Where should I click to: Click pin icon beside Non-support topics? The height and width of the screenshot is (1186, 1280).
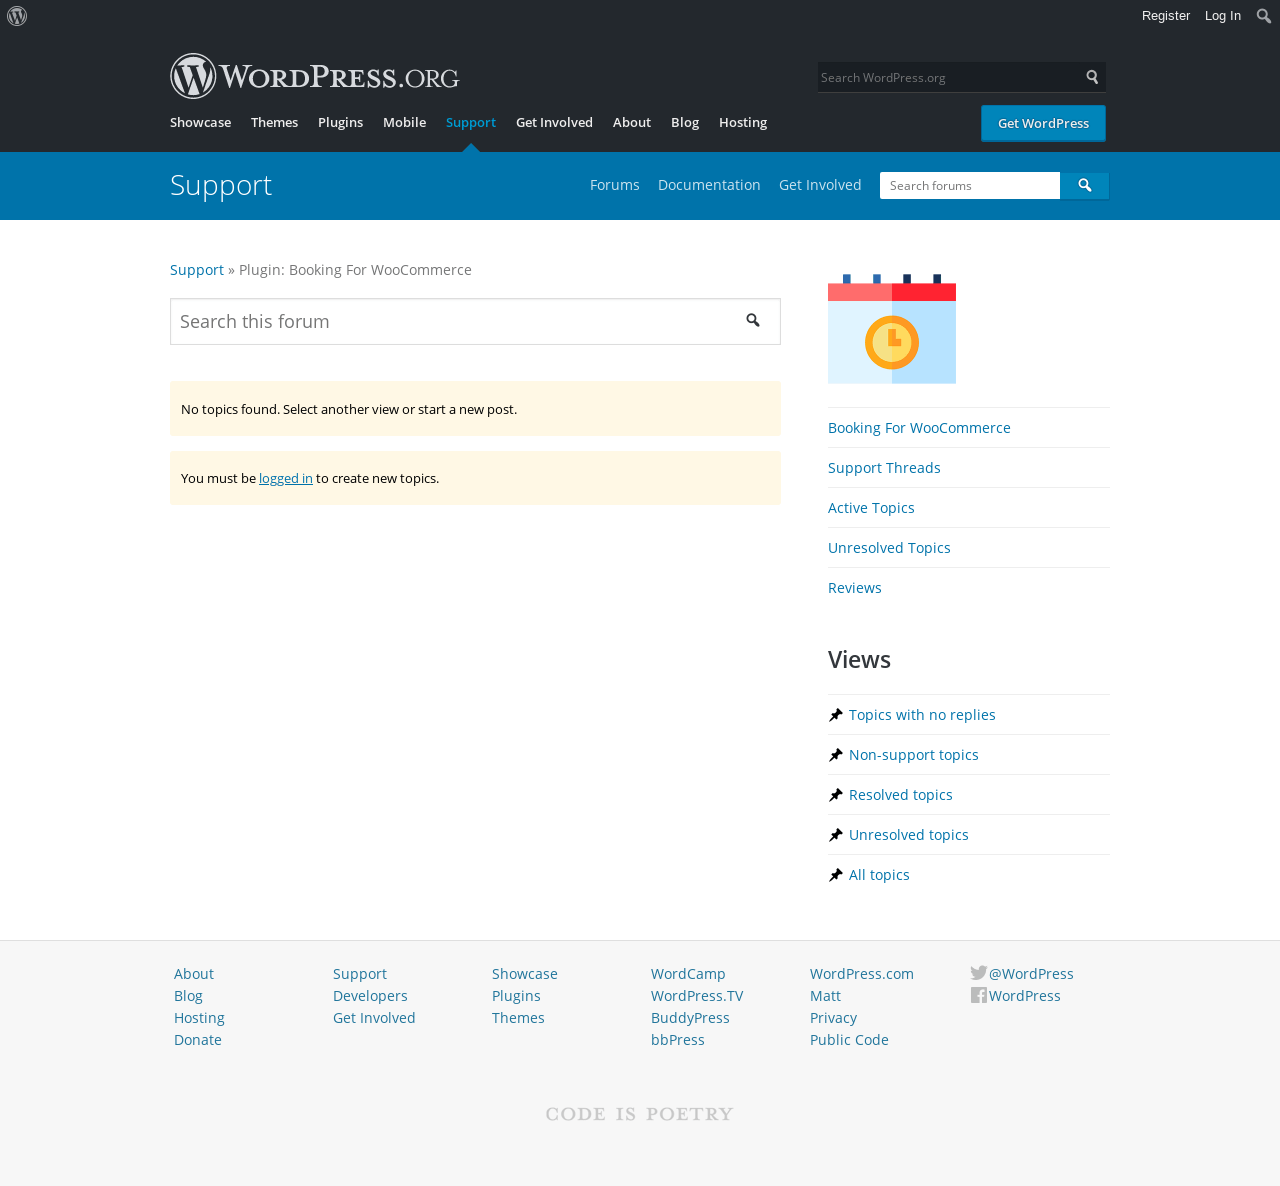pos(836,755)
